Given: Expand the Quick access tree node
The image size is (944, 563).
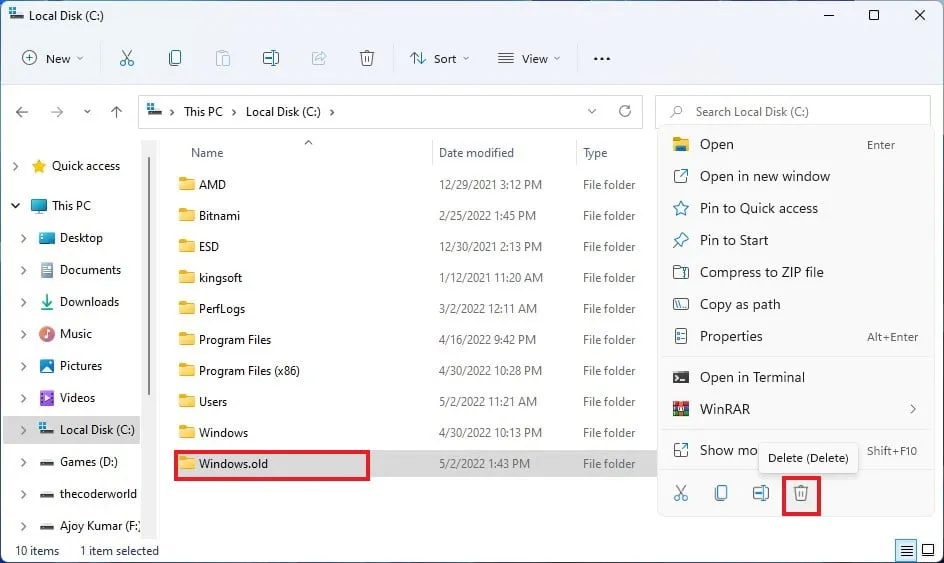Looking at the screenshot, I should tap(16, 166).
